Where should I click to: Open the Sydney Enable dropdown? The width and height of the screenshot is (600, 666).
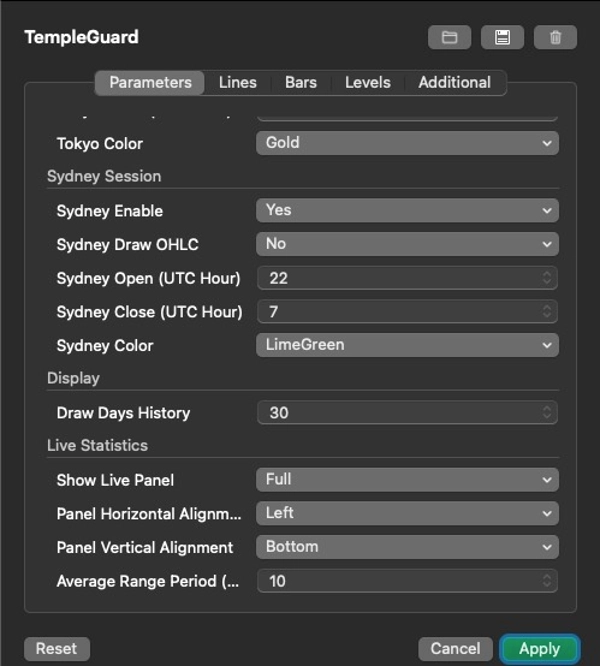click(407, 210)
